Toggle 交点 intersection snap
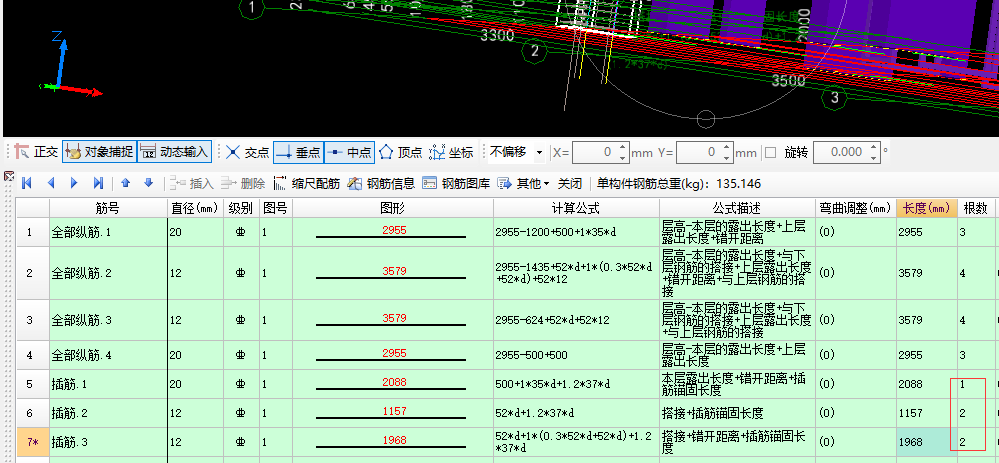Screen dimensions: 999x463 [x=248, y=152]
